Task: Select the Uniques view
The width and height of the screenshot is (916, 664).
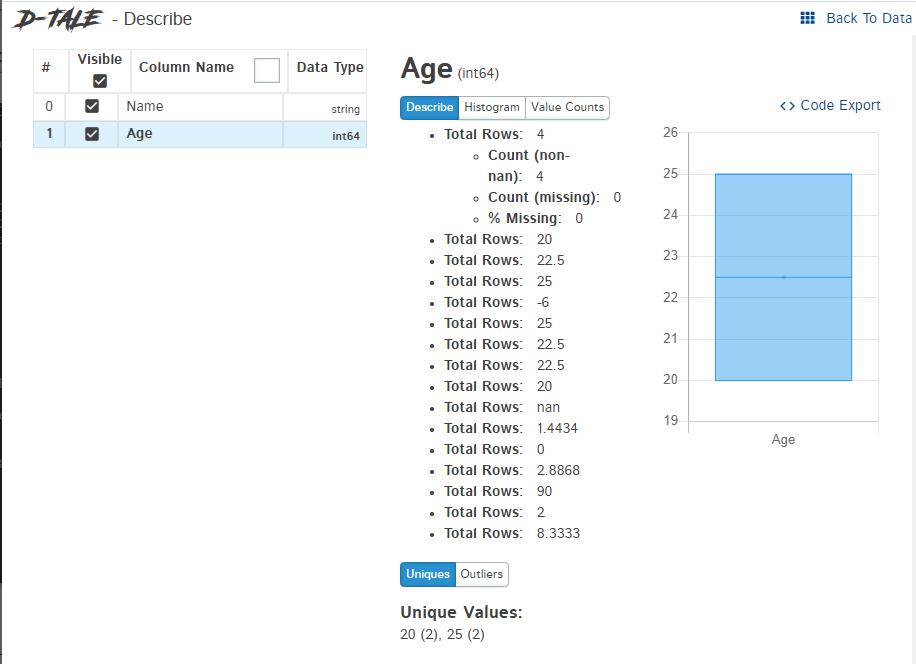Action: [x=428, y=574]
